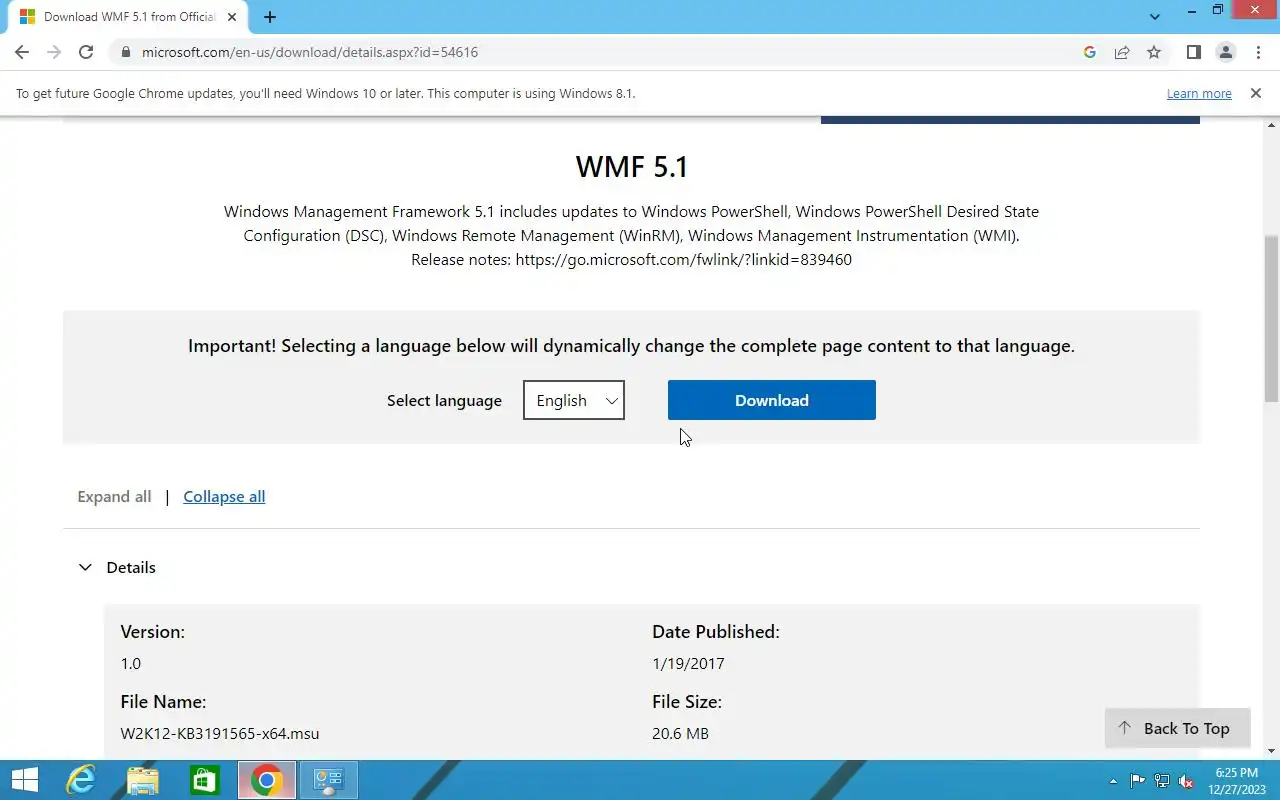
Task: Open the Windows Start button
Action: (24, 780)
